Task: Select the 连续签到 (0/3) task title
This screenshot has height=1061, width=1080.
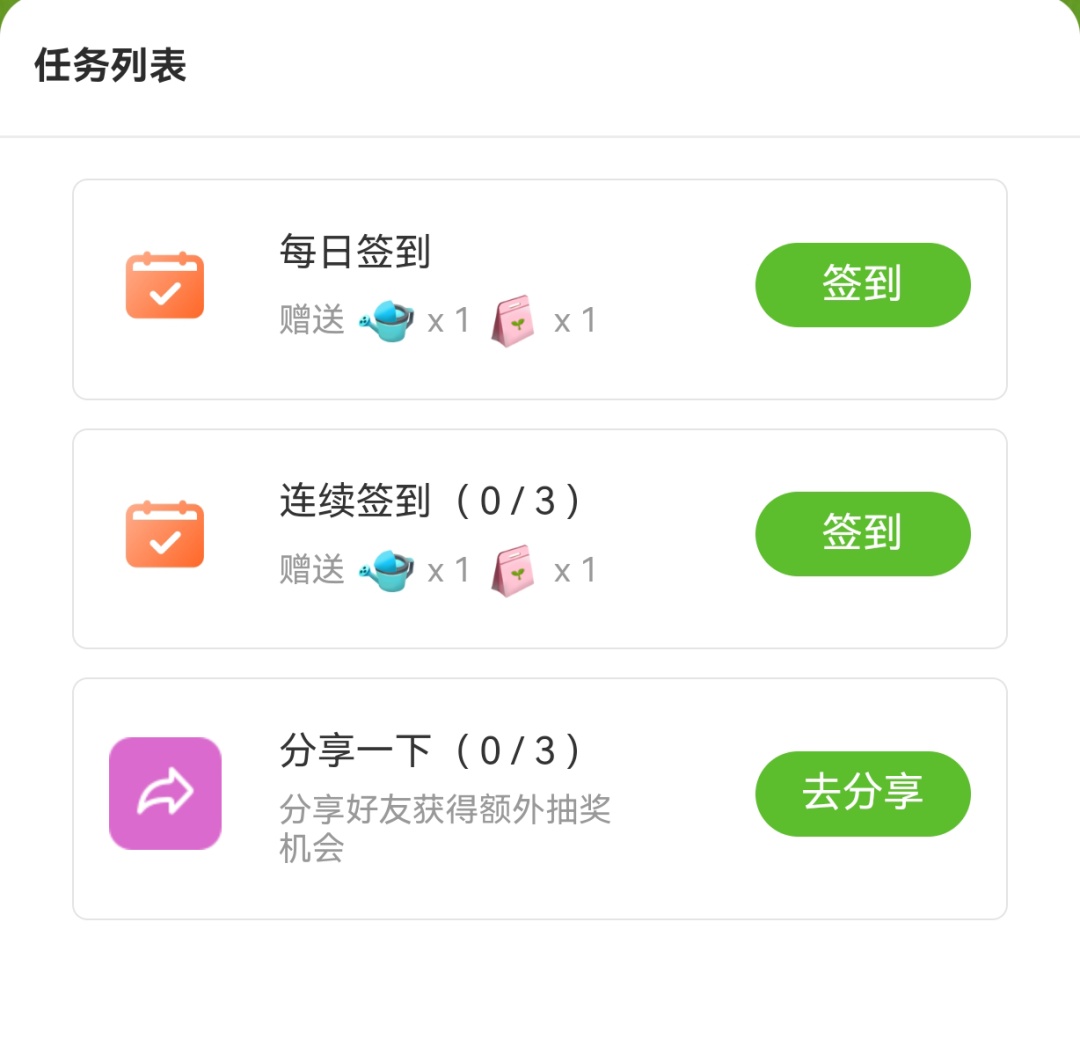Action: (430, 501)
